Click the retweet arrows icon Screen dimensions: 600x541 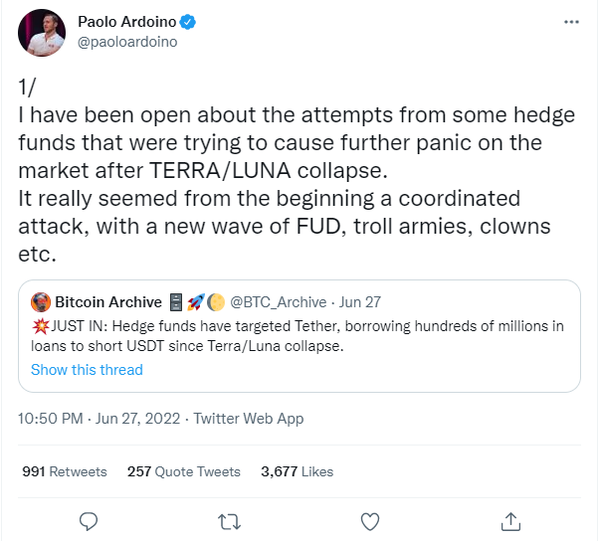228,521
